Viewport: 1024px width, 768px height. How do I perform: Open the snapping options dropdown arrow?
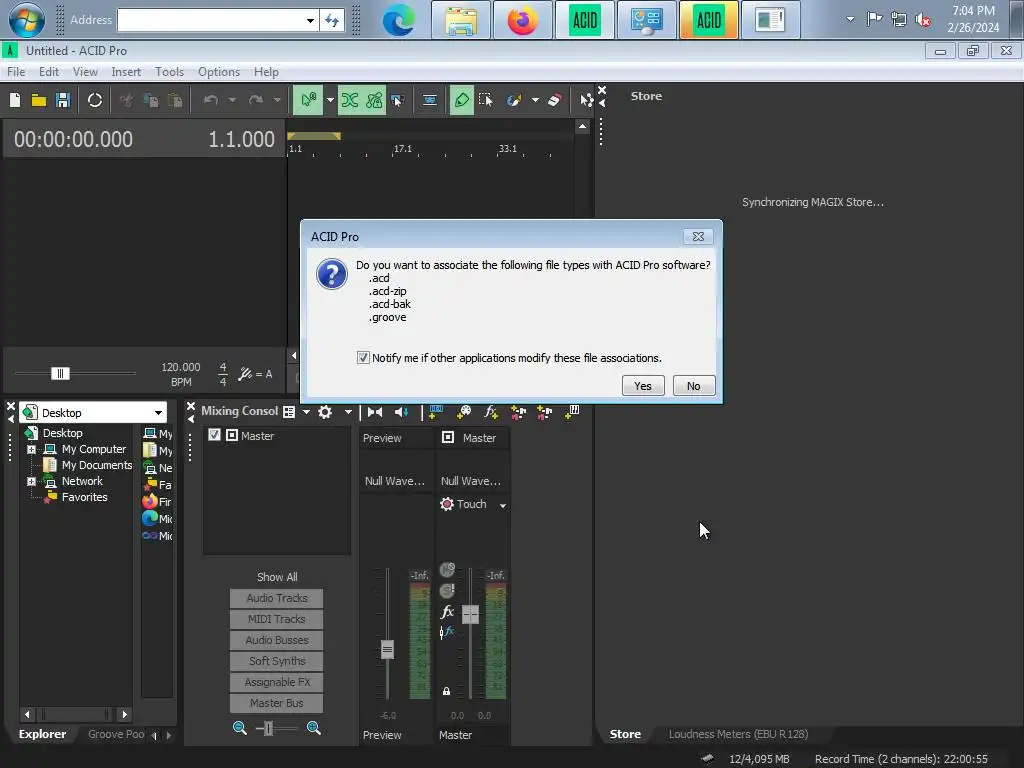pos(330,100)
